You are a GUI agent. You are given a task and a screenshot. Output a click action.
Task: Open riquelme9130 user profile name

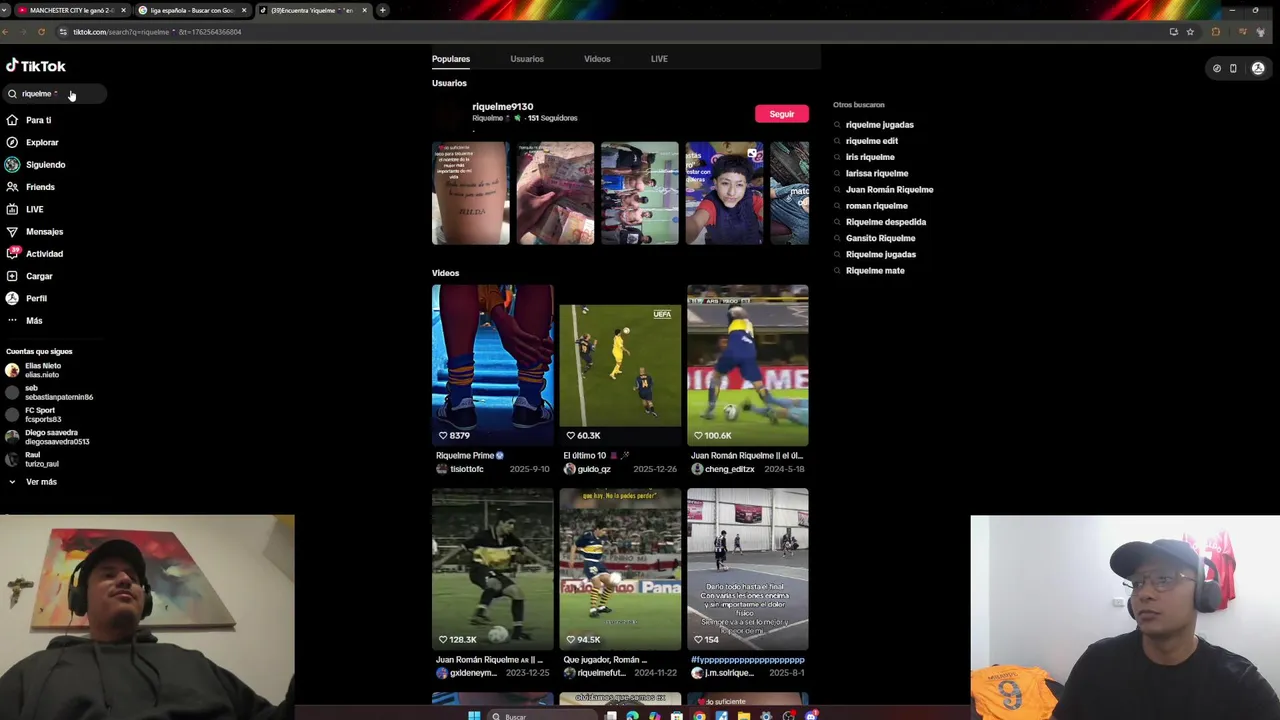click(x=502, y=107)
